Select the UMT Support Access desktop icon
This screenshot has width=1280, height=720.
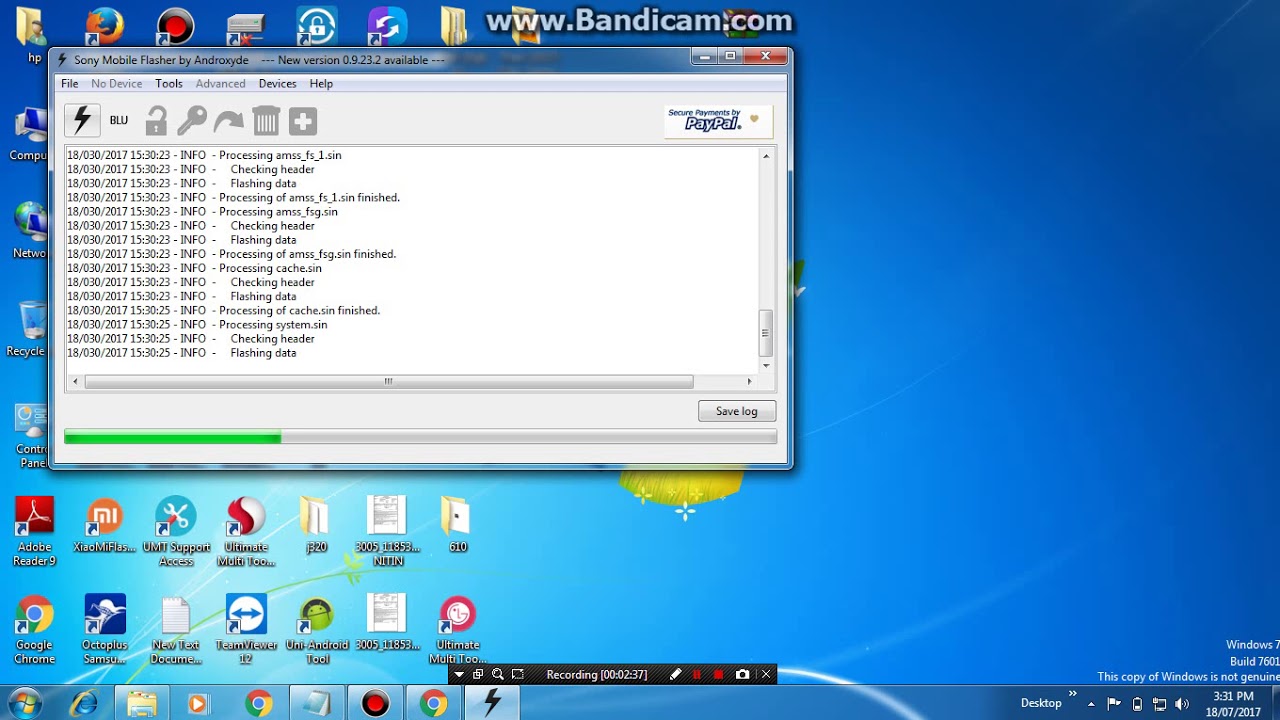[x=176, y=532]
